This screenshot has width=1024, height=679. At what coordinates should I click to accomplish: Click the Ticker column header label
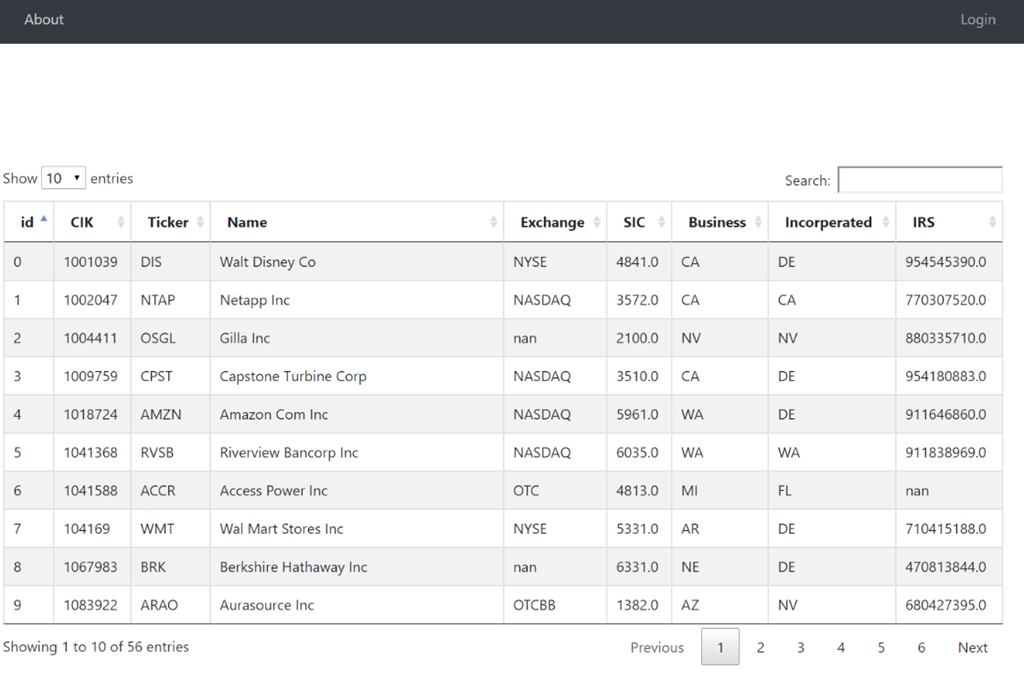pos(168,222)
